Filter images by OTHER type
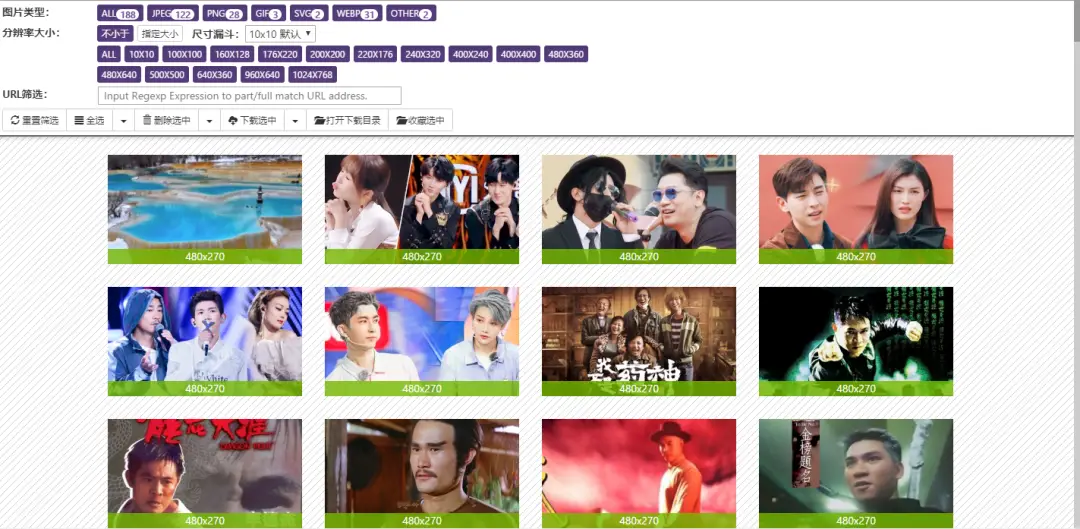This screenshot has width=1080, height=529. (x=411, y=13)
